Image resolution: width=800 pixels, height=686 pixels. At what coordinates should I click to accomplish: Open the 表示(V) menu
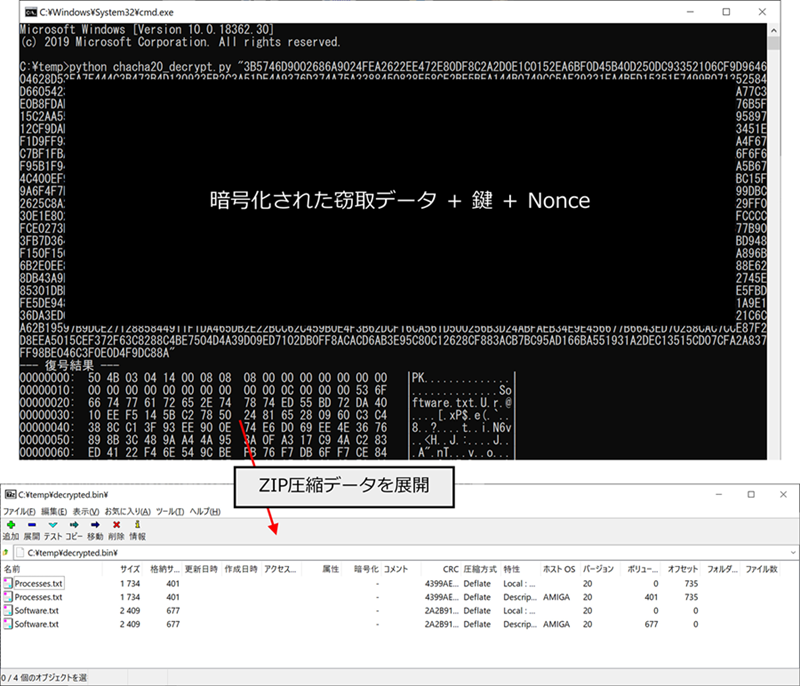coord(86,512)
